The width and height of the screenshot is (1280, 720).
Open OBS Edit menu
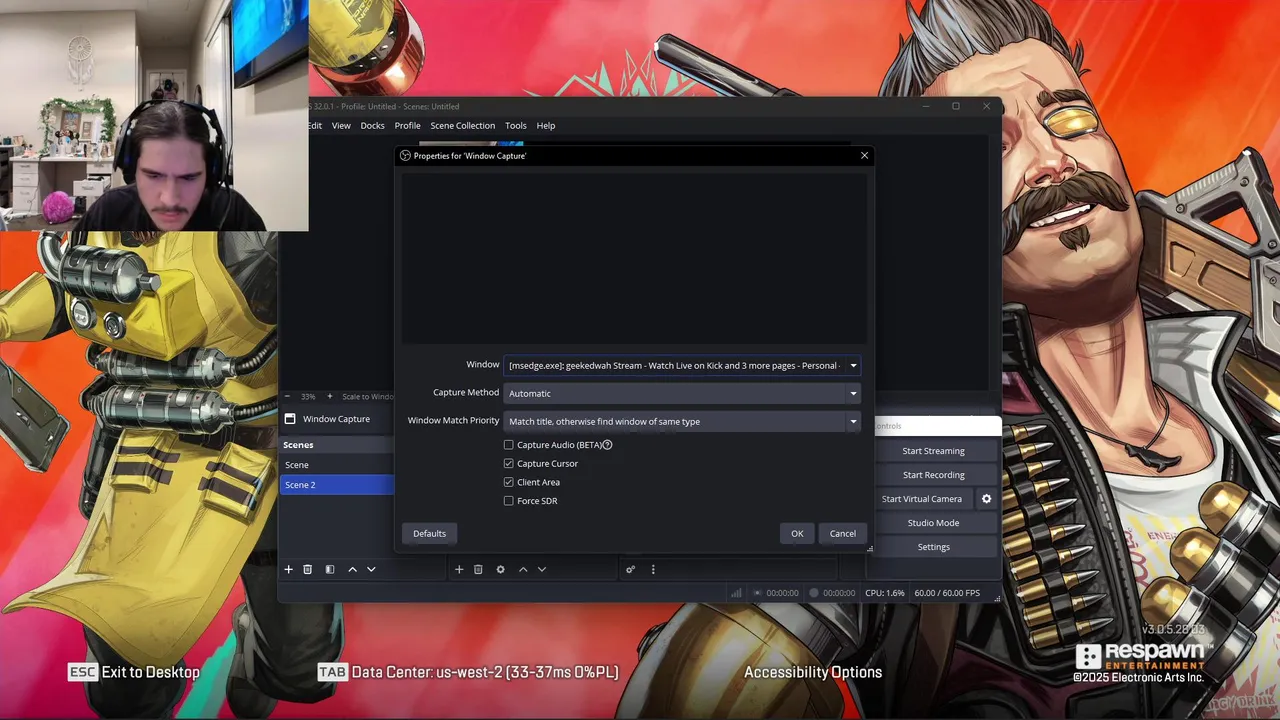tap(315, 126)
